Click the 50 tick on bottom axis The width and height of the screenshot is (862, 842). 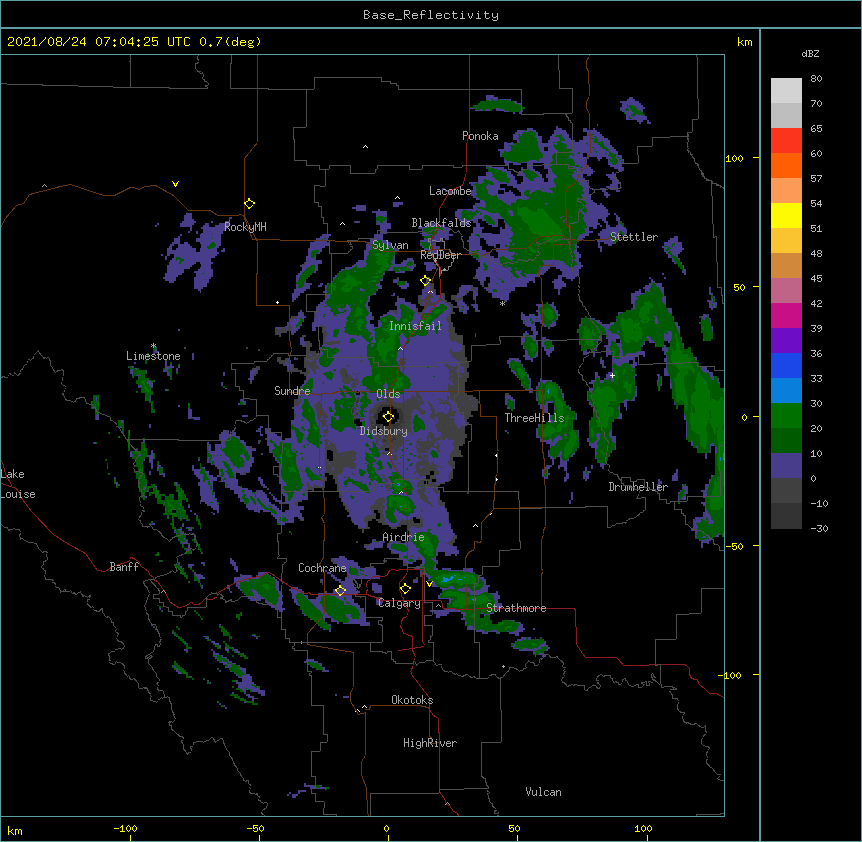(x=515, y=828)
